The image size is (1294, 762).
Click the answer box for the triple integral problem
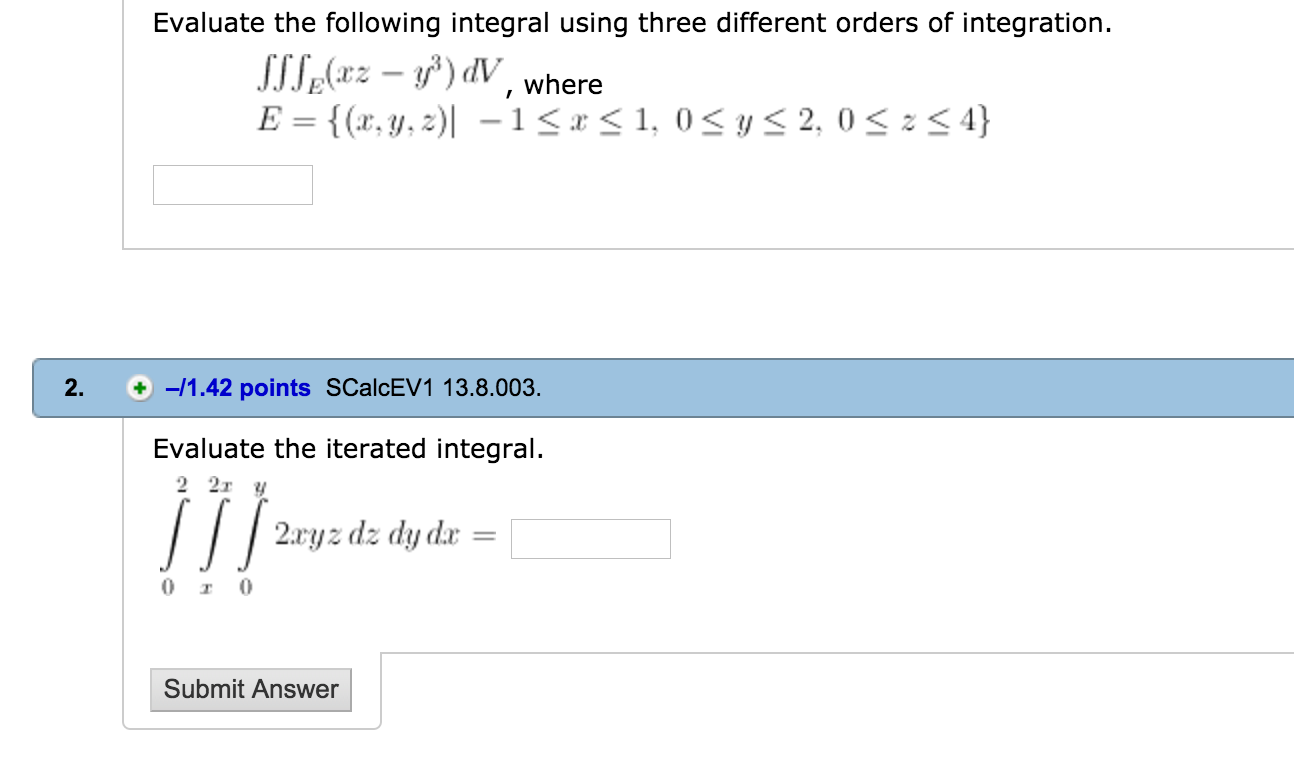point(232,185)
